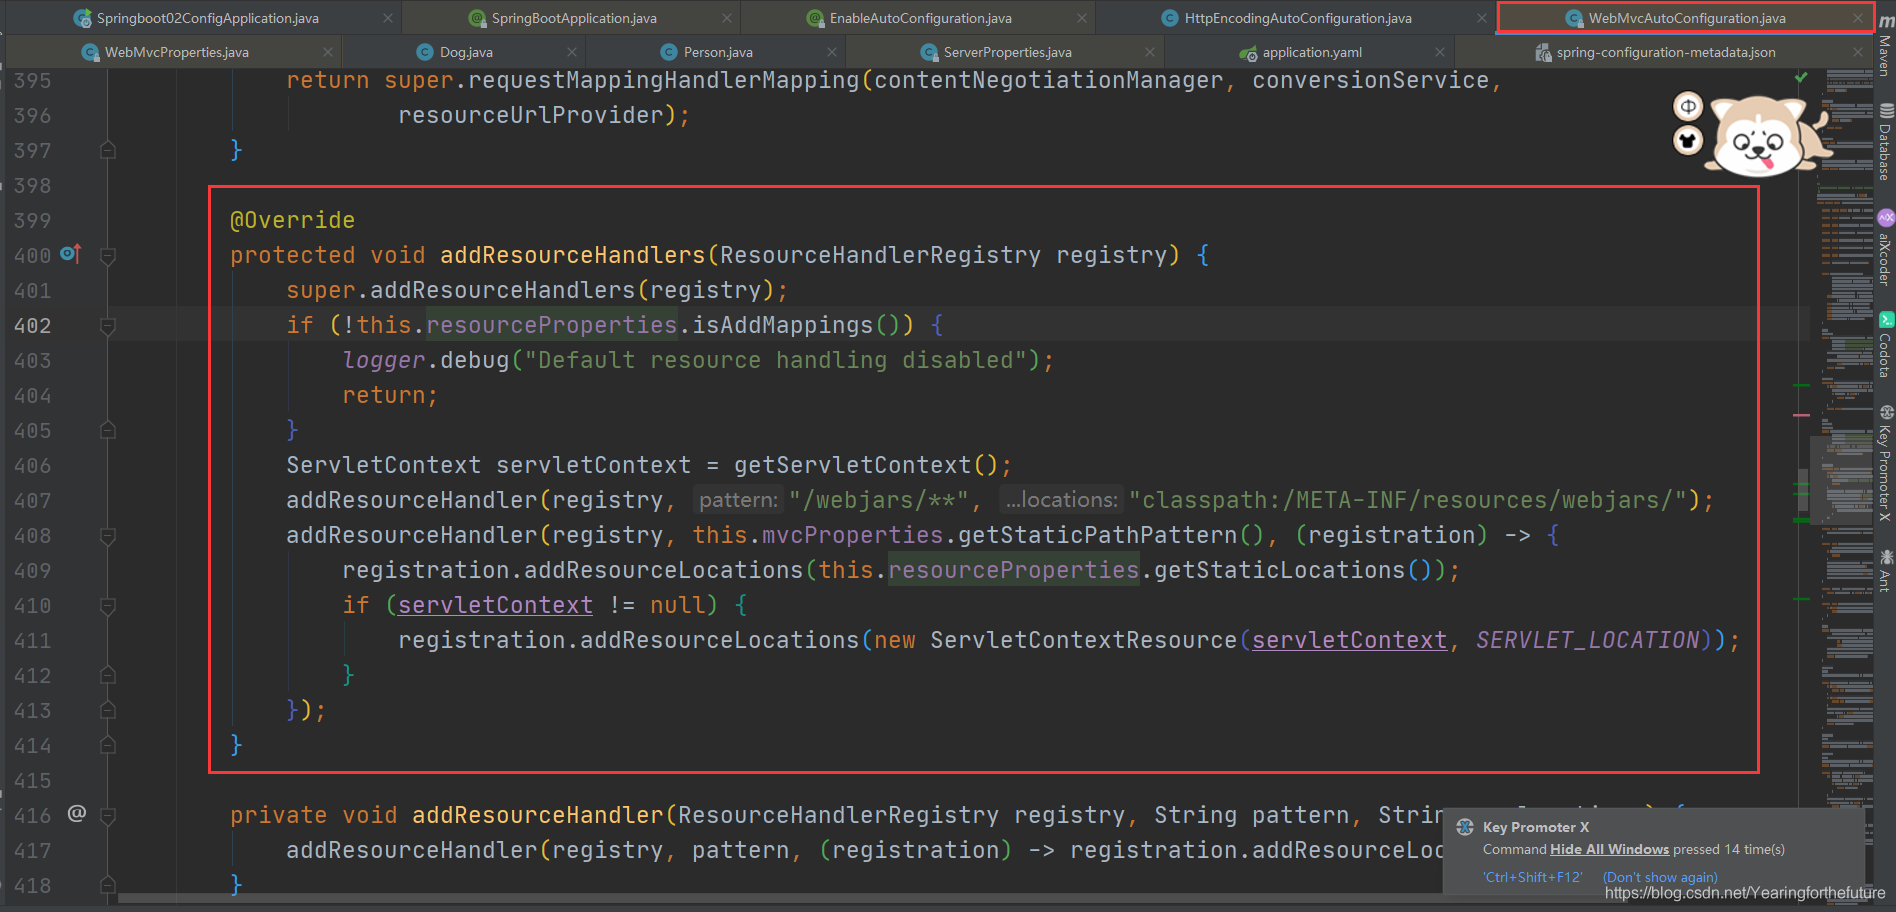
Task: Open the Database tool window
Action: tap(1886, 142)
